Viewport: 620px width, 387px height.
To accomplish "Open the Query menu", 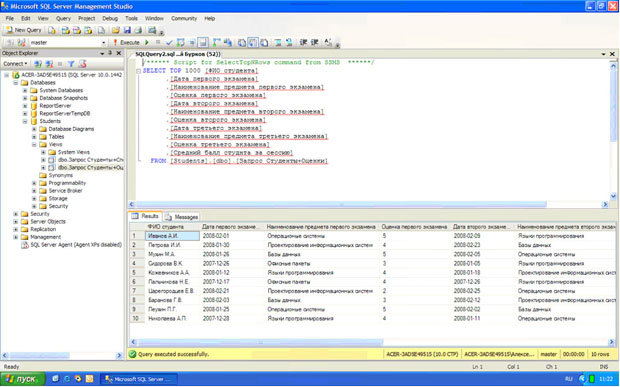I will [x=63, y=18].
